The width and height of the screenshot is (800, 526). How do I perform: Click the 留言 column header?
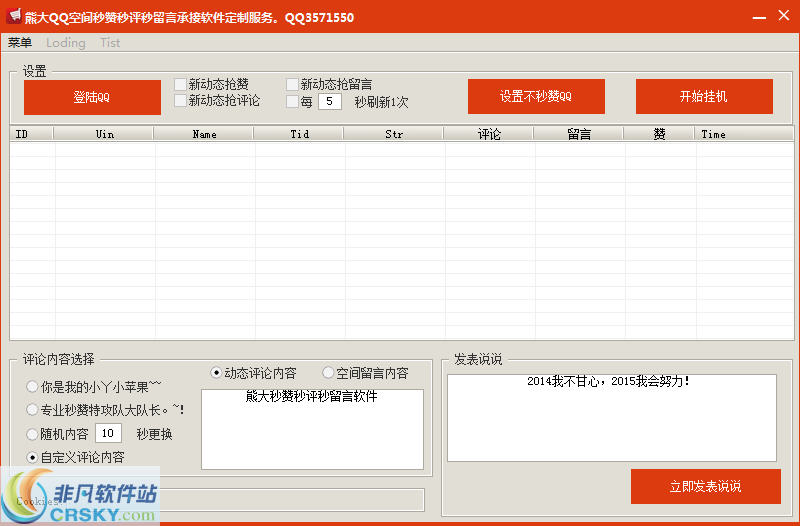[579, 134]
